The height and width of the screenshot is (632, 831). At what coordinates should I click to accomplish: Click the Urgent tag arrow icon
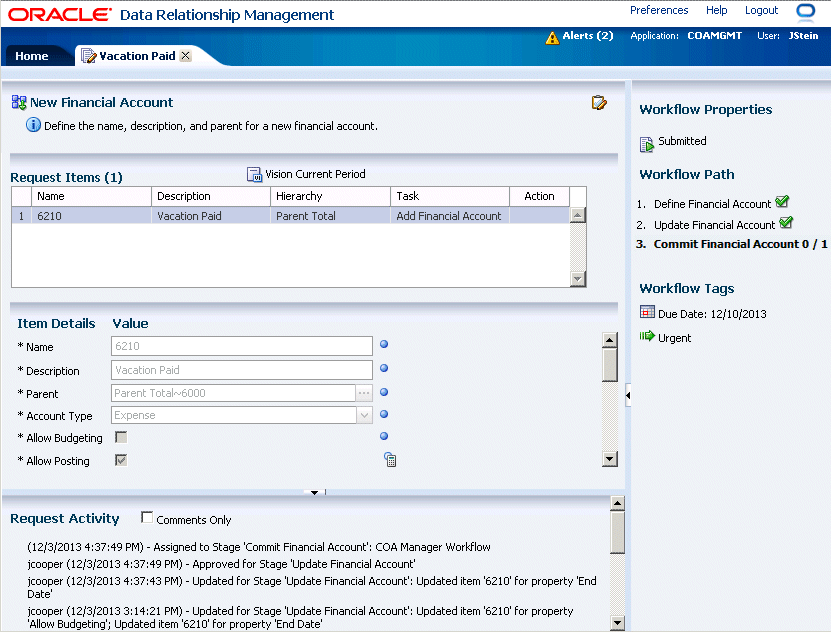coord(647,336)
